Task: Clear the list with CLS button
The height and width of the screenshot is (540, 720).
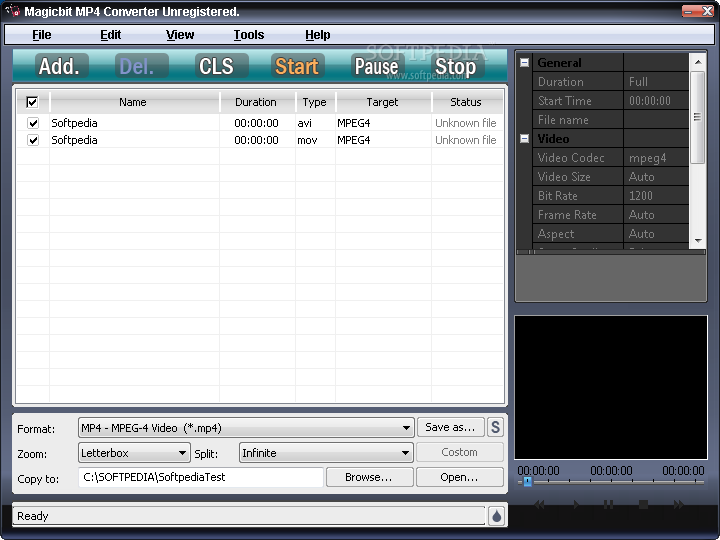Action: (220, 66)
